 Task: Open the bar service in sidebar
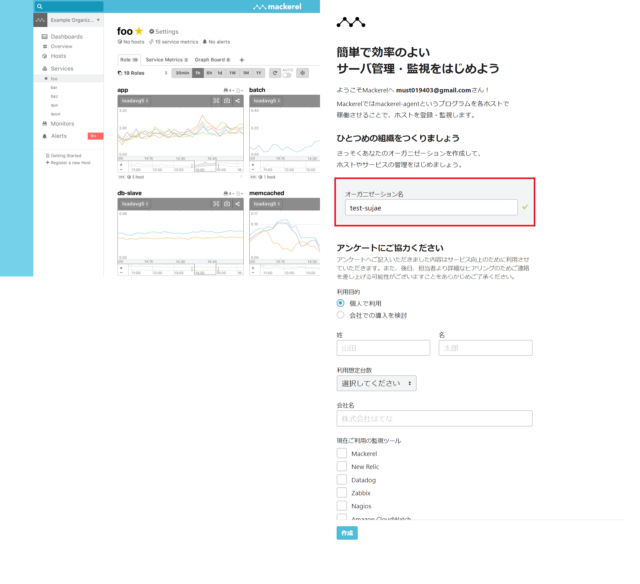point(54,87)
